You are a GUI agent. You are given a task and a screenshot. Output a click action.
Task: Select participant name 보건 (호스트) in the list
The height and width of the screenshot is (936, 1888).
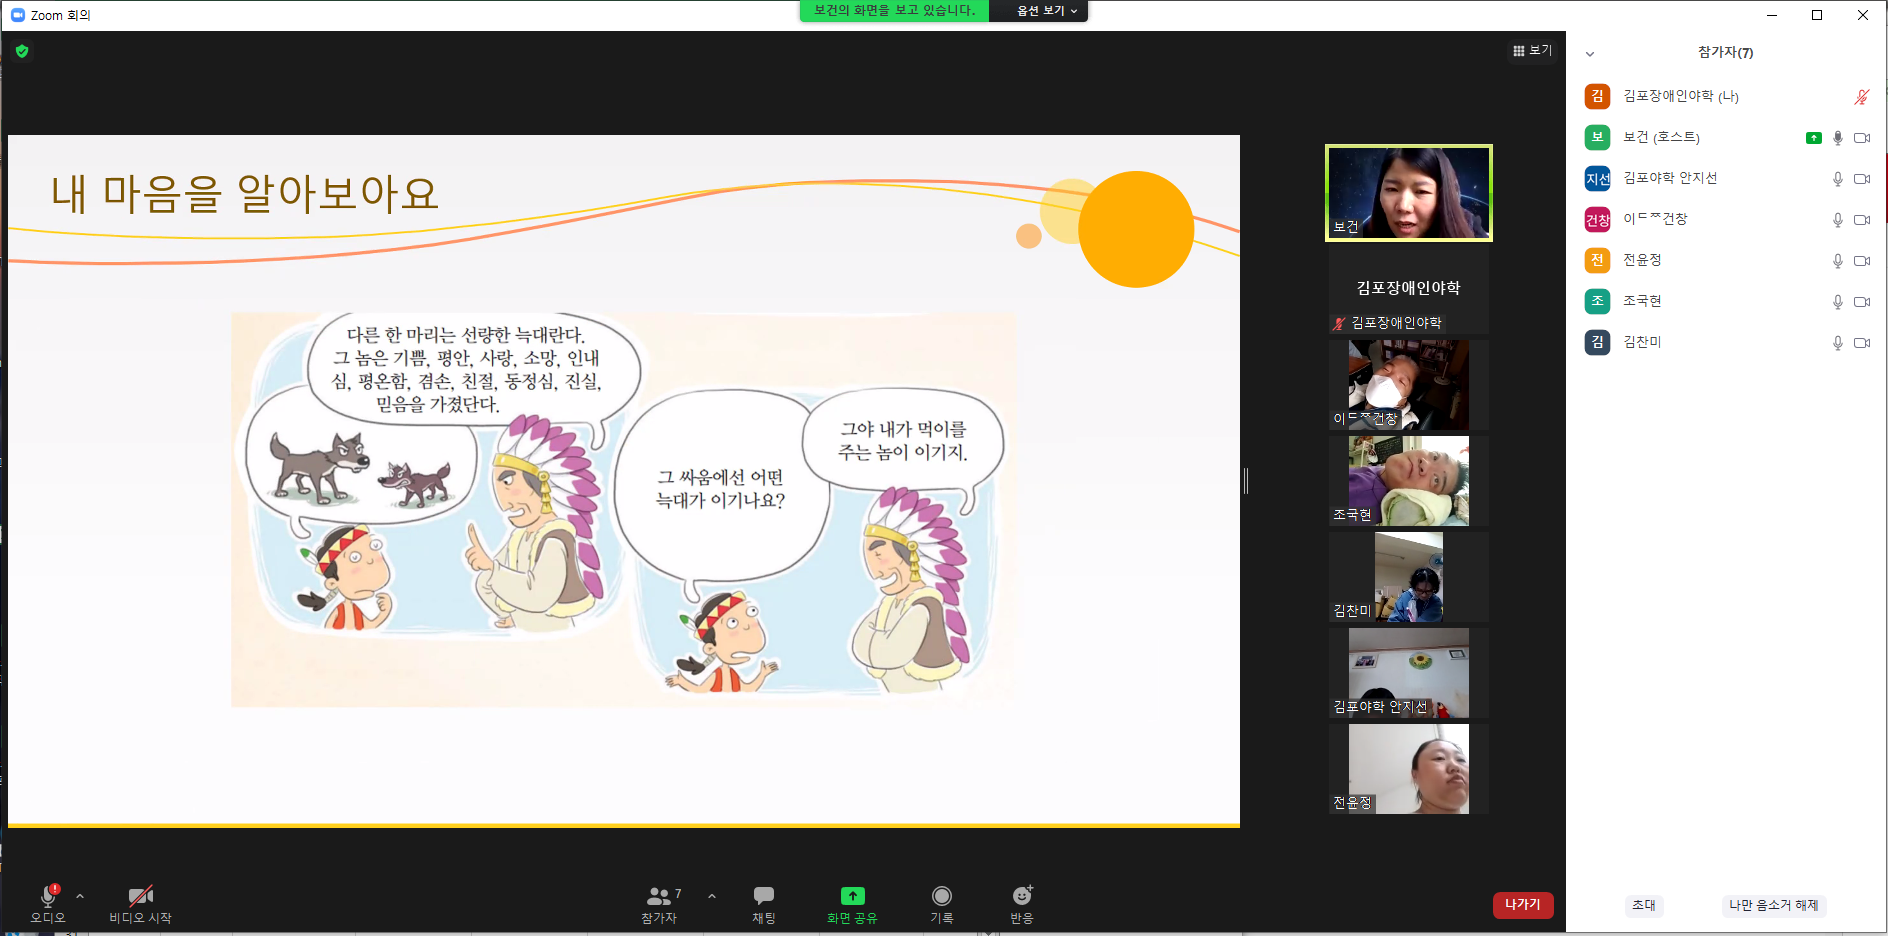[1662, 137]
